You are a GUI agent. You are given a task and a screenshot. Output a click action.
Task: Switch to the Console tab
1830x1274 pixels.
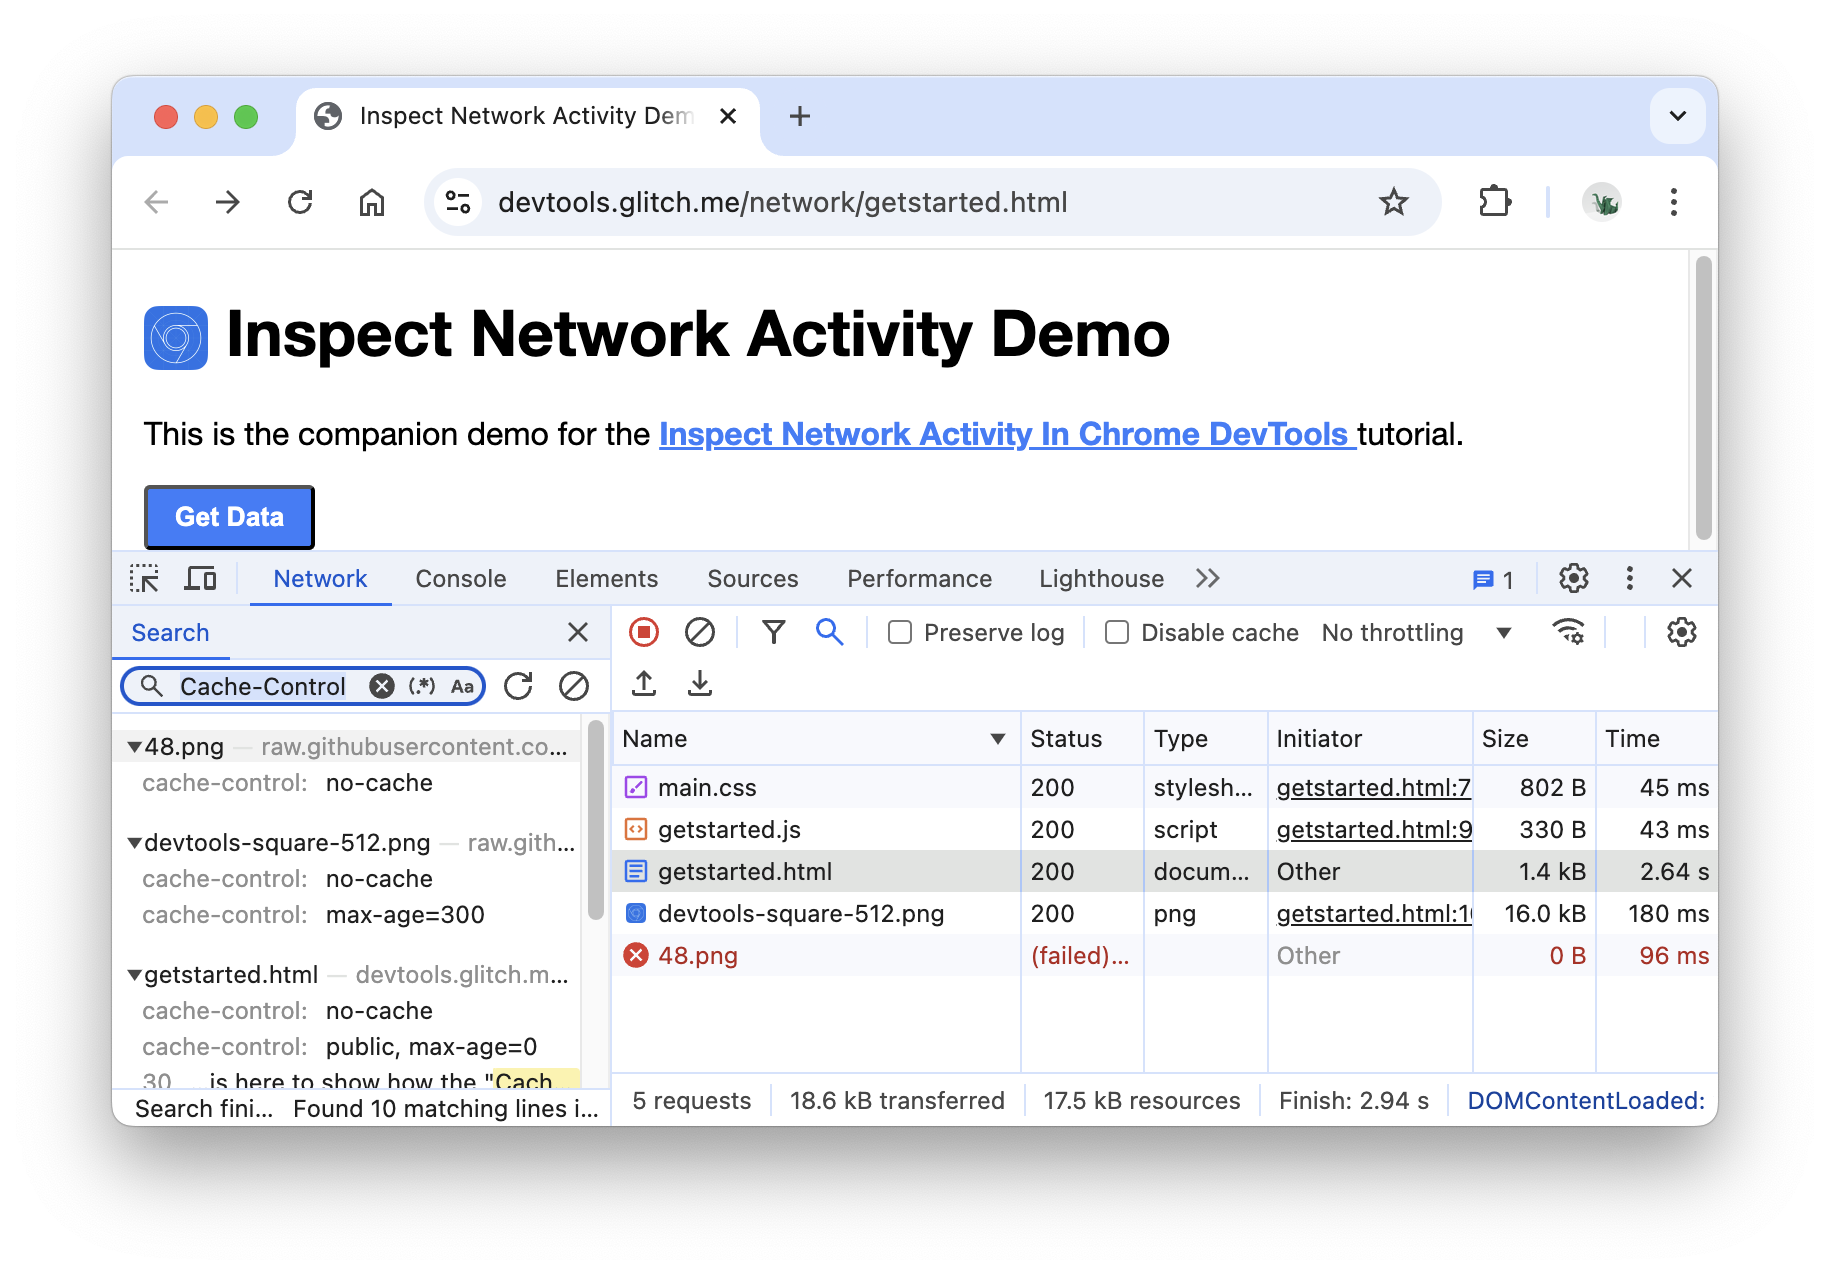pyautogui.click(x=460, y=578)
